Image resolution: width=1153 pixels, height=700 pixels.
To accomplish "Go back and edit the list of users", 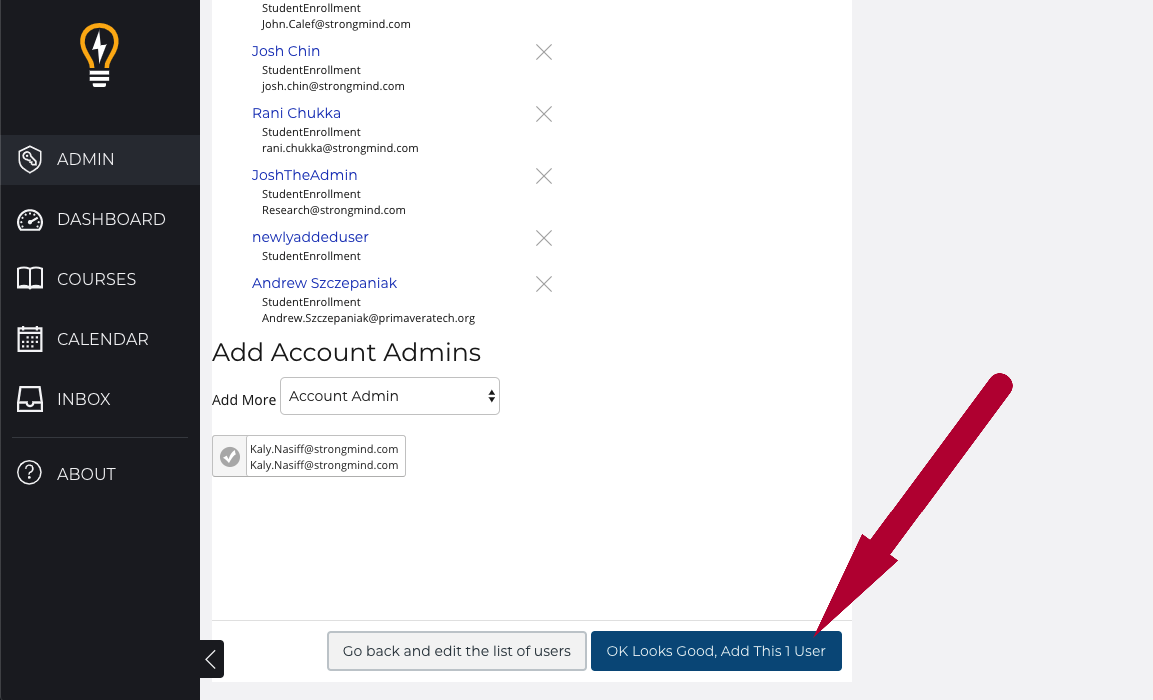I will [456, 651].
